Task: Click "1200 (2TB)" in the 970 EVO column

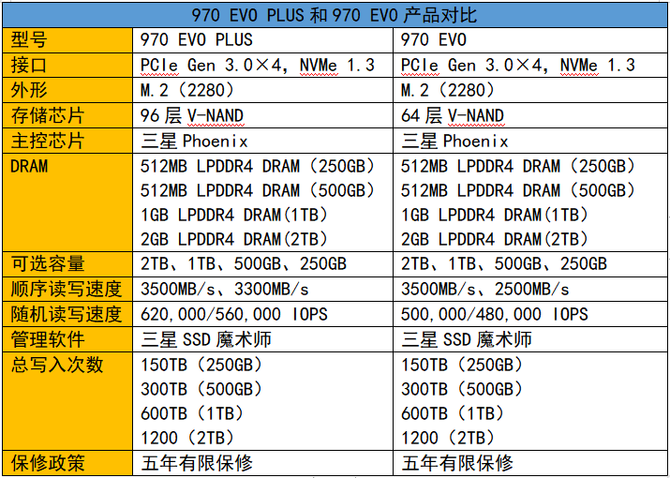Action: point(449,438)
